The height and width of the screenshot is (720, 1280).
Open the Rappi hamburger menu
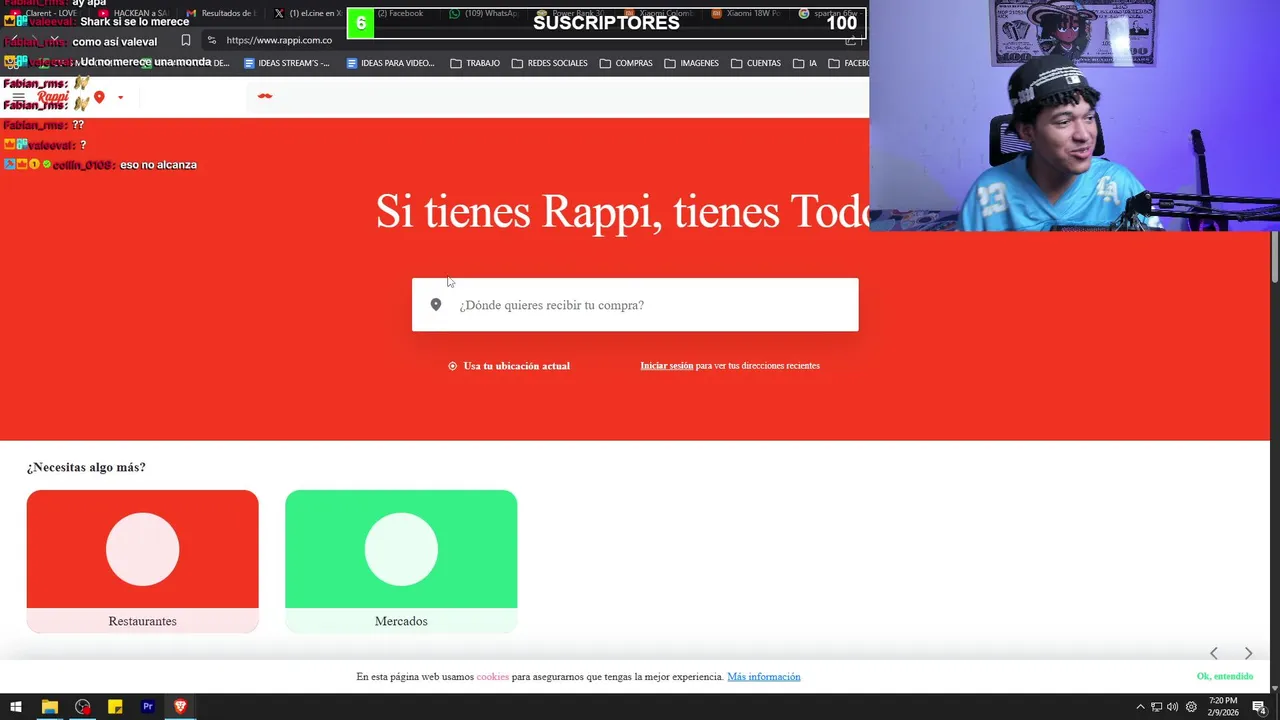18,97
